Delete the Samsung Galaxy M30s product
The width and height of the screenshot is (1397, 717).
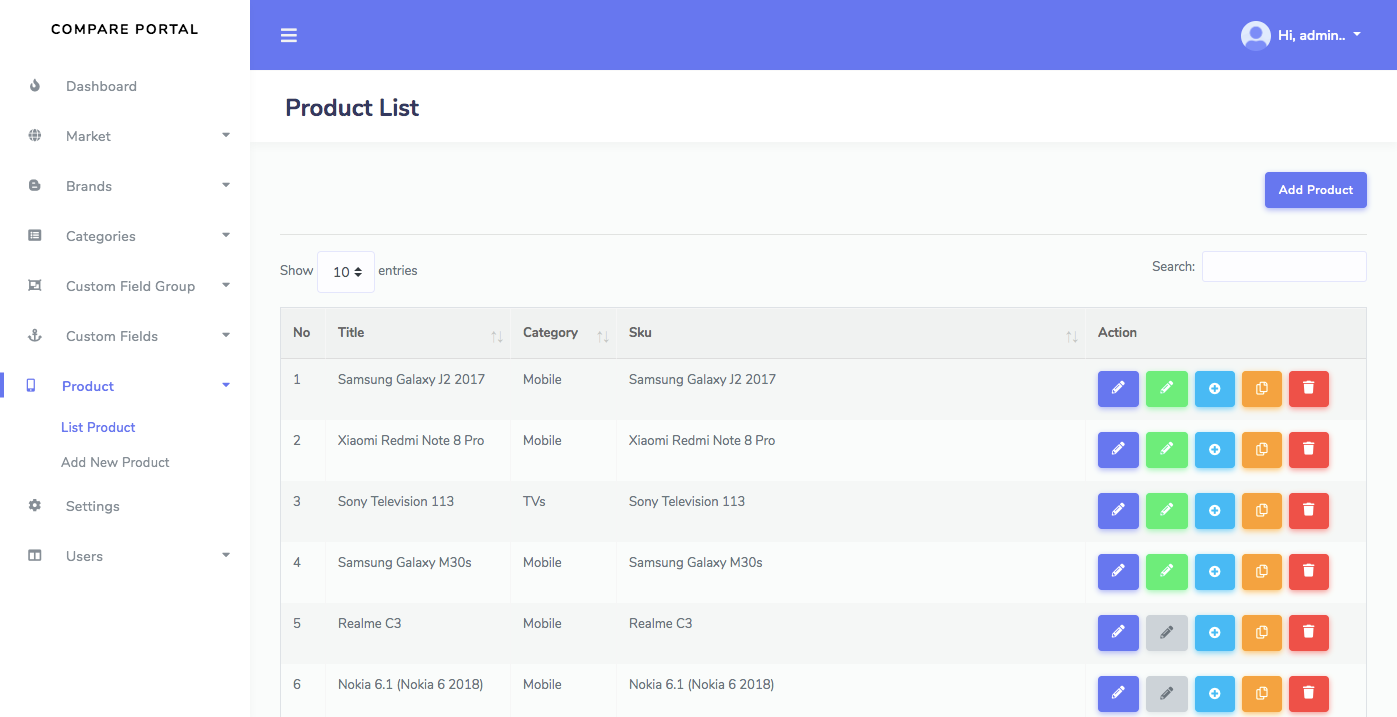click(x=1309, y=572)
